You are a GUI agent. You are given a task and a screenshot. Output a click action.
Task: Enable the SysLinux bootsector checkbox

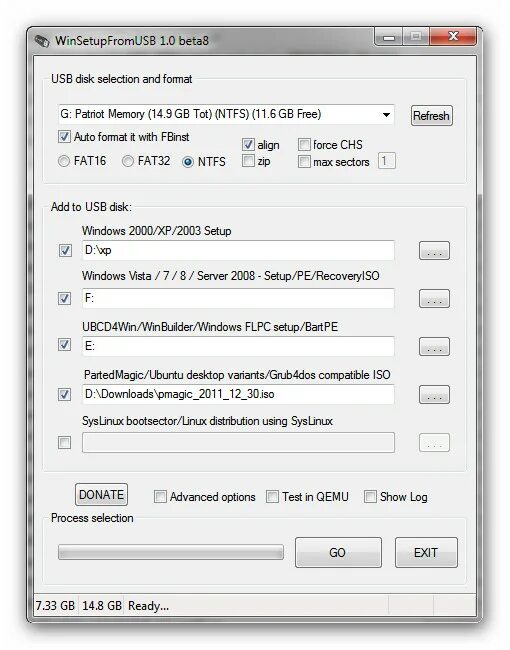pyautogui.click(x=64, y=442)
